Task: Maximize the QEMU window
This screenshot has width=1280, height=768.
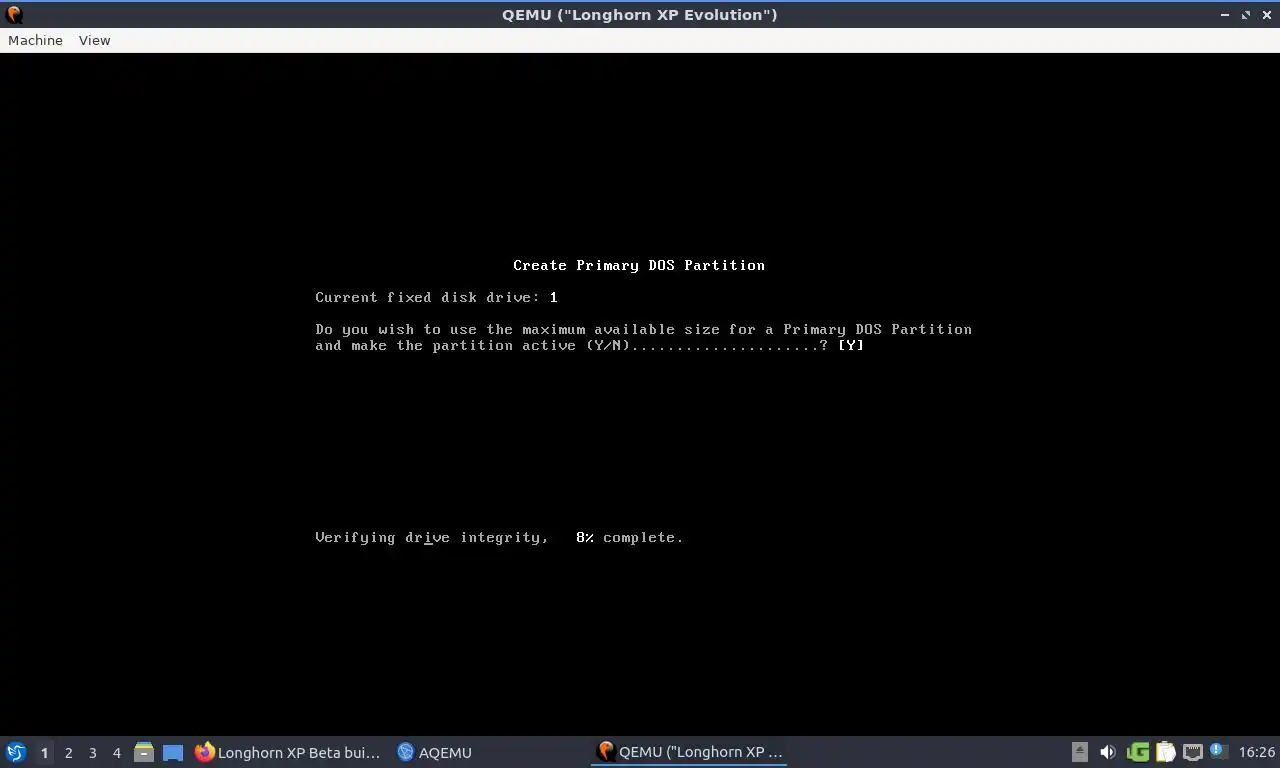Action: click(x=1246, y=15)
